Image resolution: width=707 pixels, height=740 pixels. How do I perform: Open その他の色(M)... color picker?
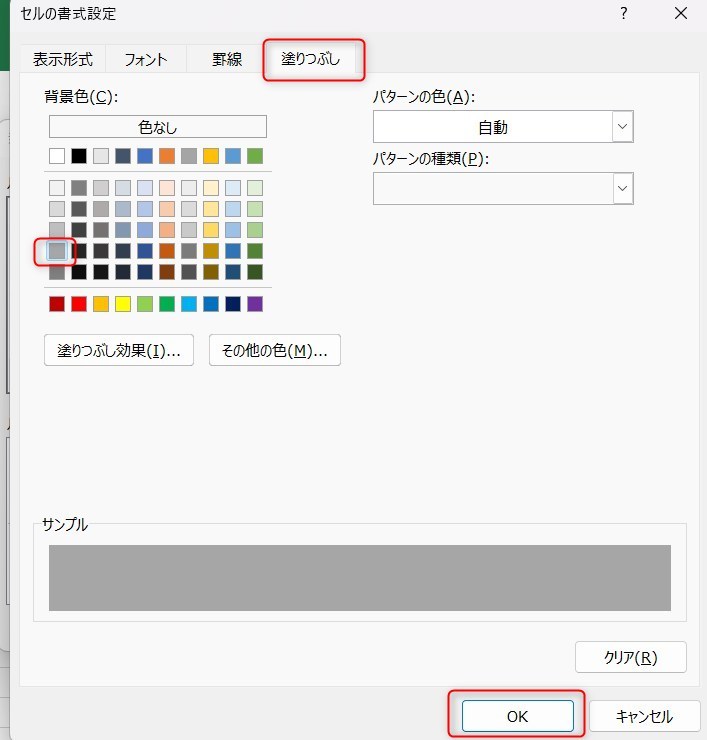point(275,350)
